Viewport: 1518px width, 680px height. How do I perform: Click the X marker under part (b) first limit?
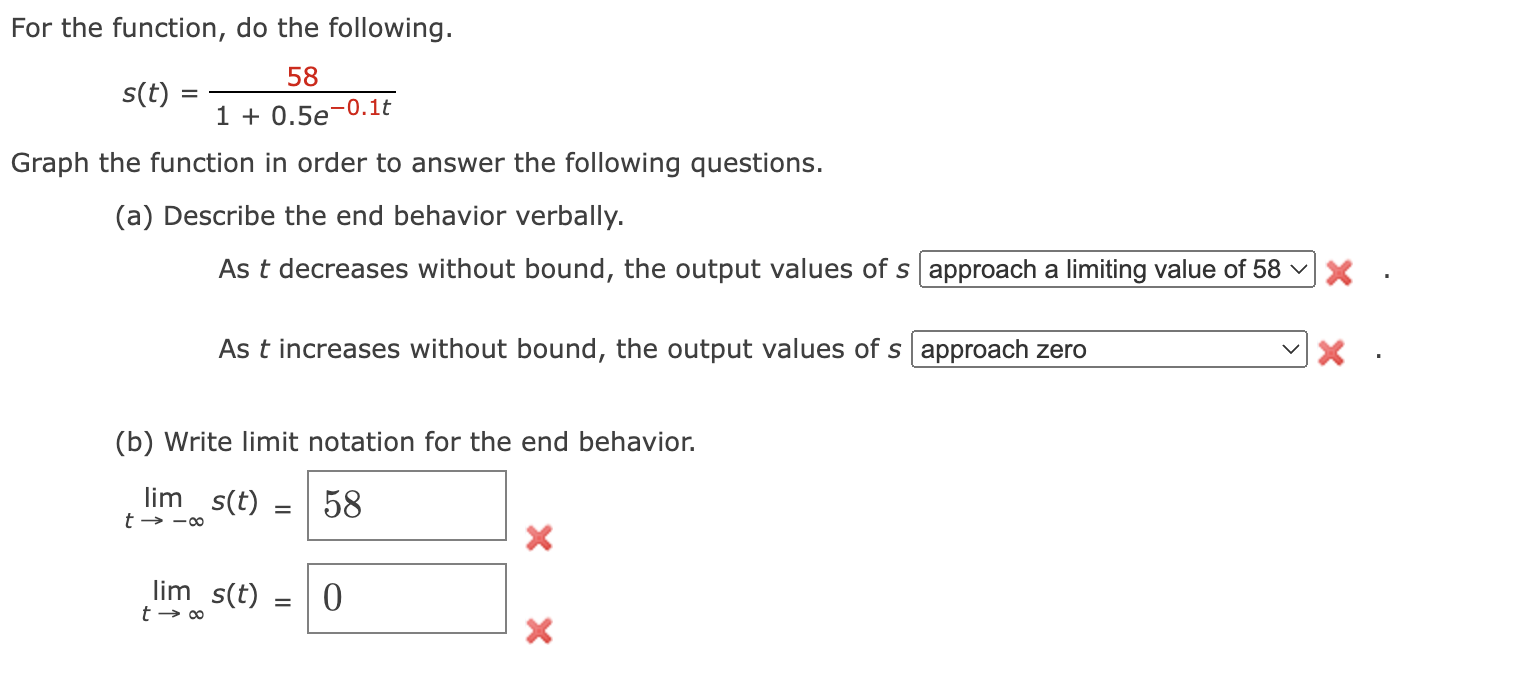tap(539, 538)
